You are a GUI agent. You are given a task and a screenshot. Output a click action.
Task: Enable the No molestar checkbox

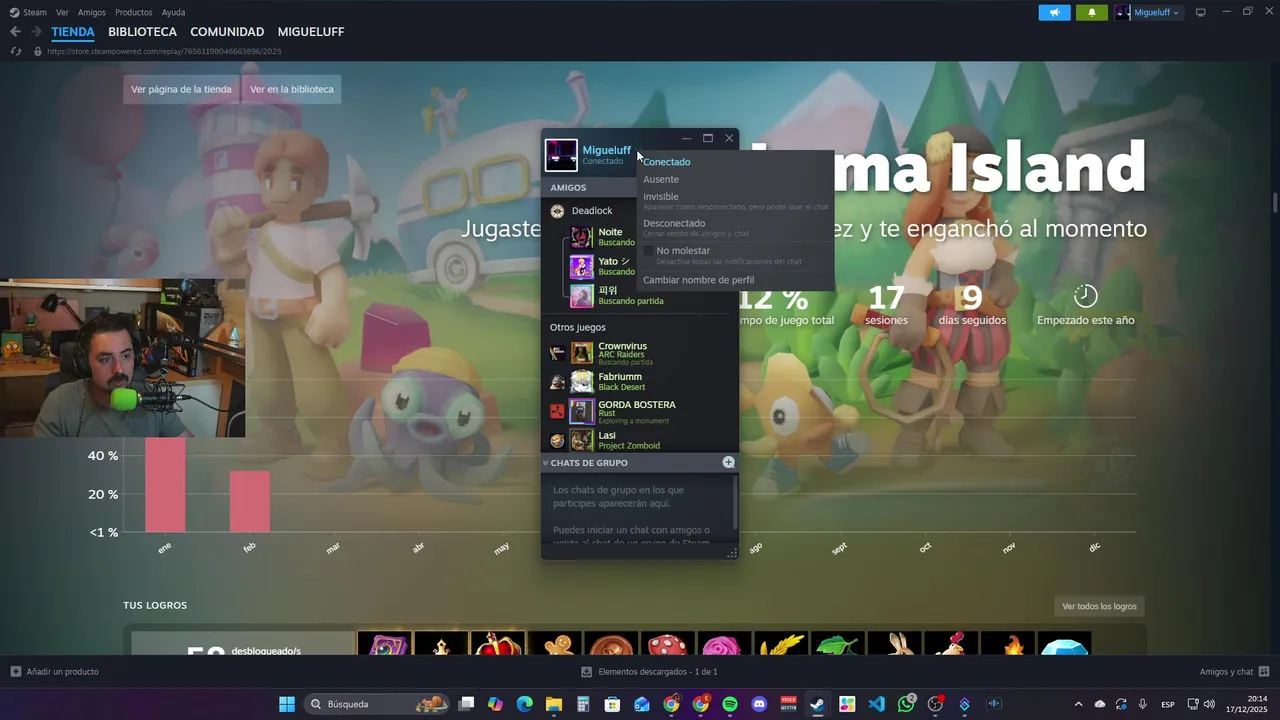tap(648, 251)
